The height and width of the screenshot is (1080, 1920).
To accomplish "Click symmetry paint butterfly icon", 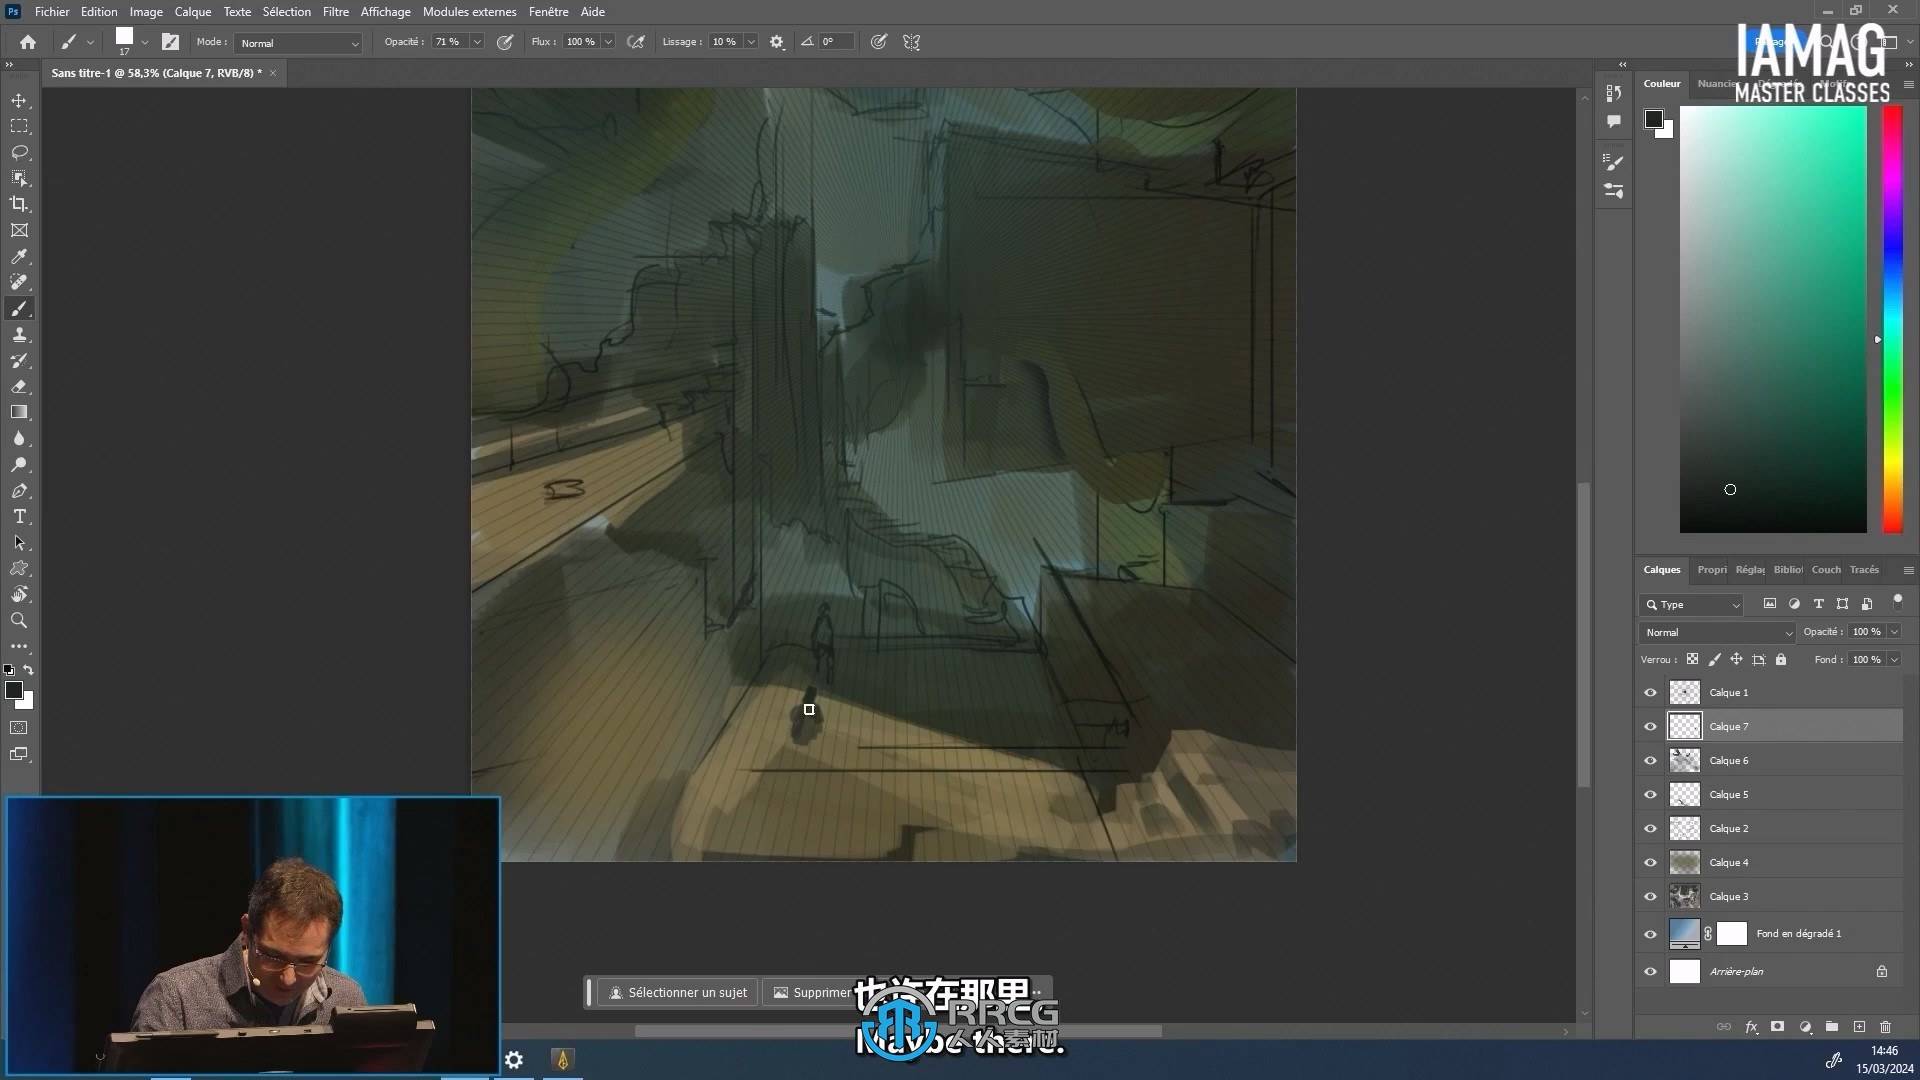I will tap(911, 42).
